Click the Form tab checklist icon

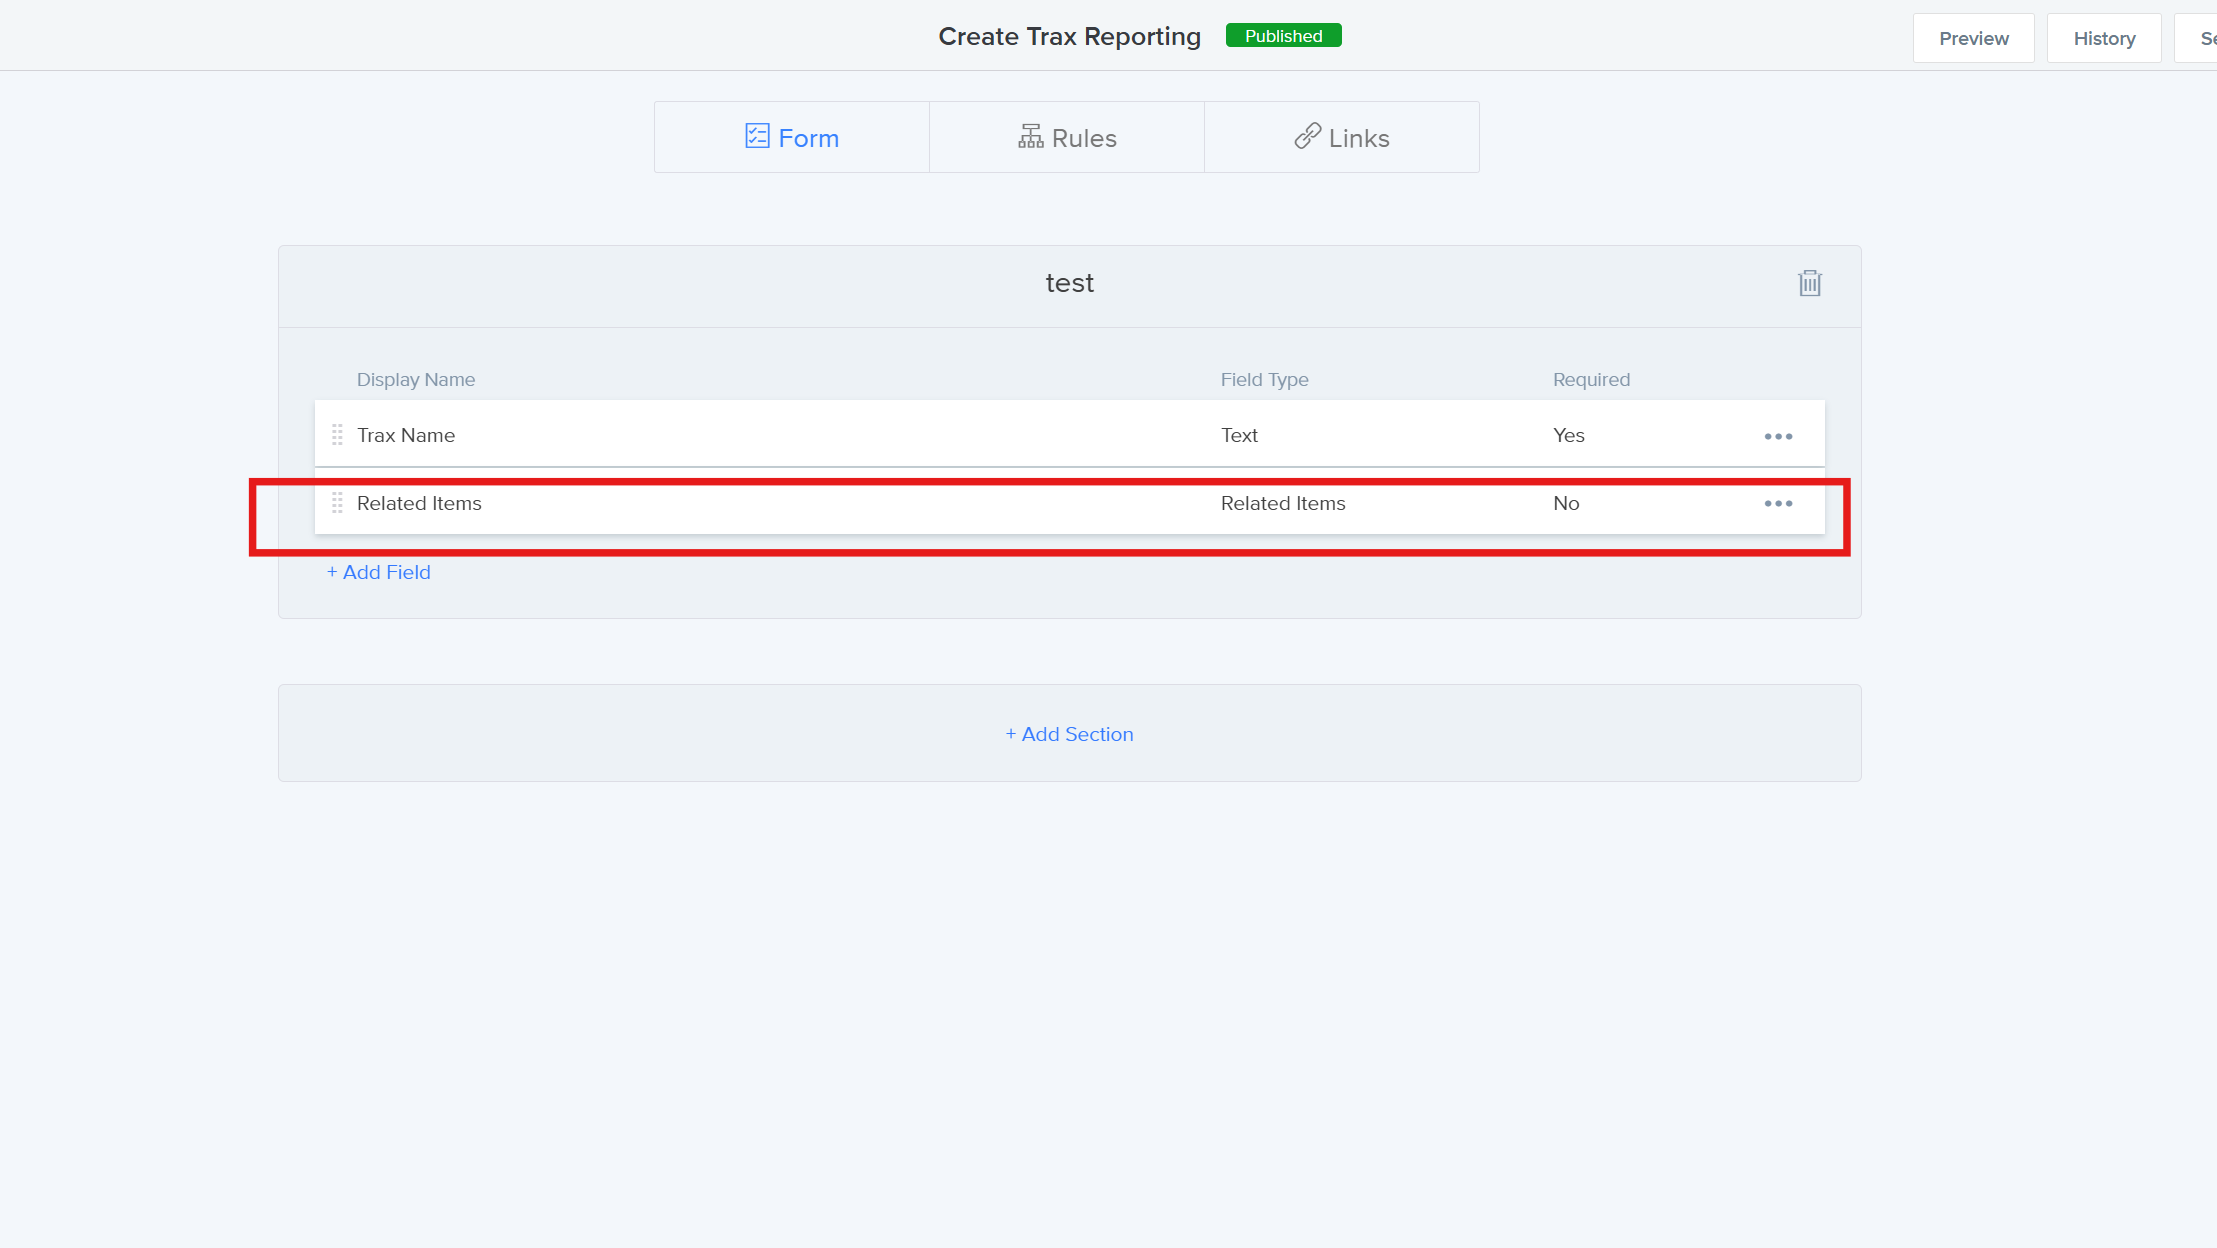pos(757,136)
